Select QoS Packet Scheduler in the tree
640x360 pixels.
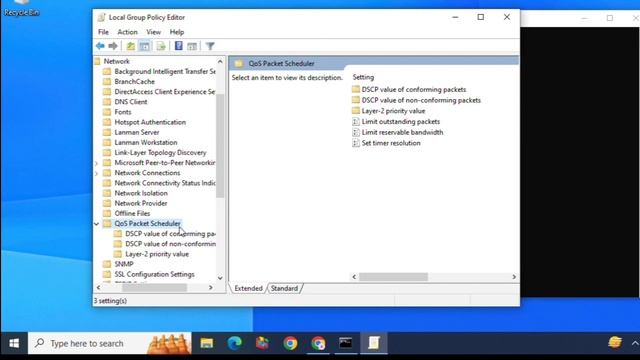[x=147, y=224]
